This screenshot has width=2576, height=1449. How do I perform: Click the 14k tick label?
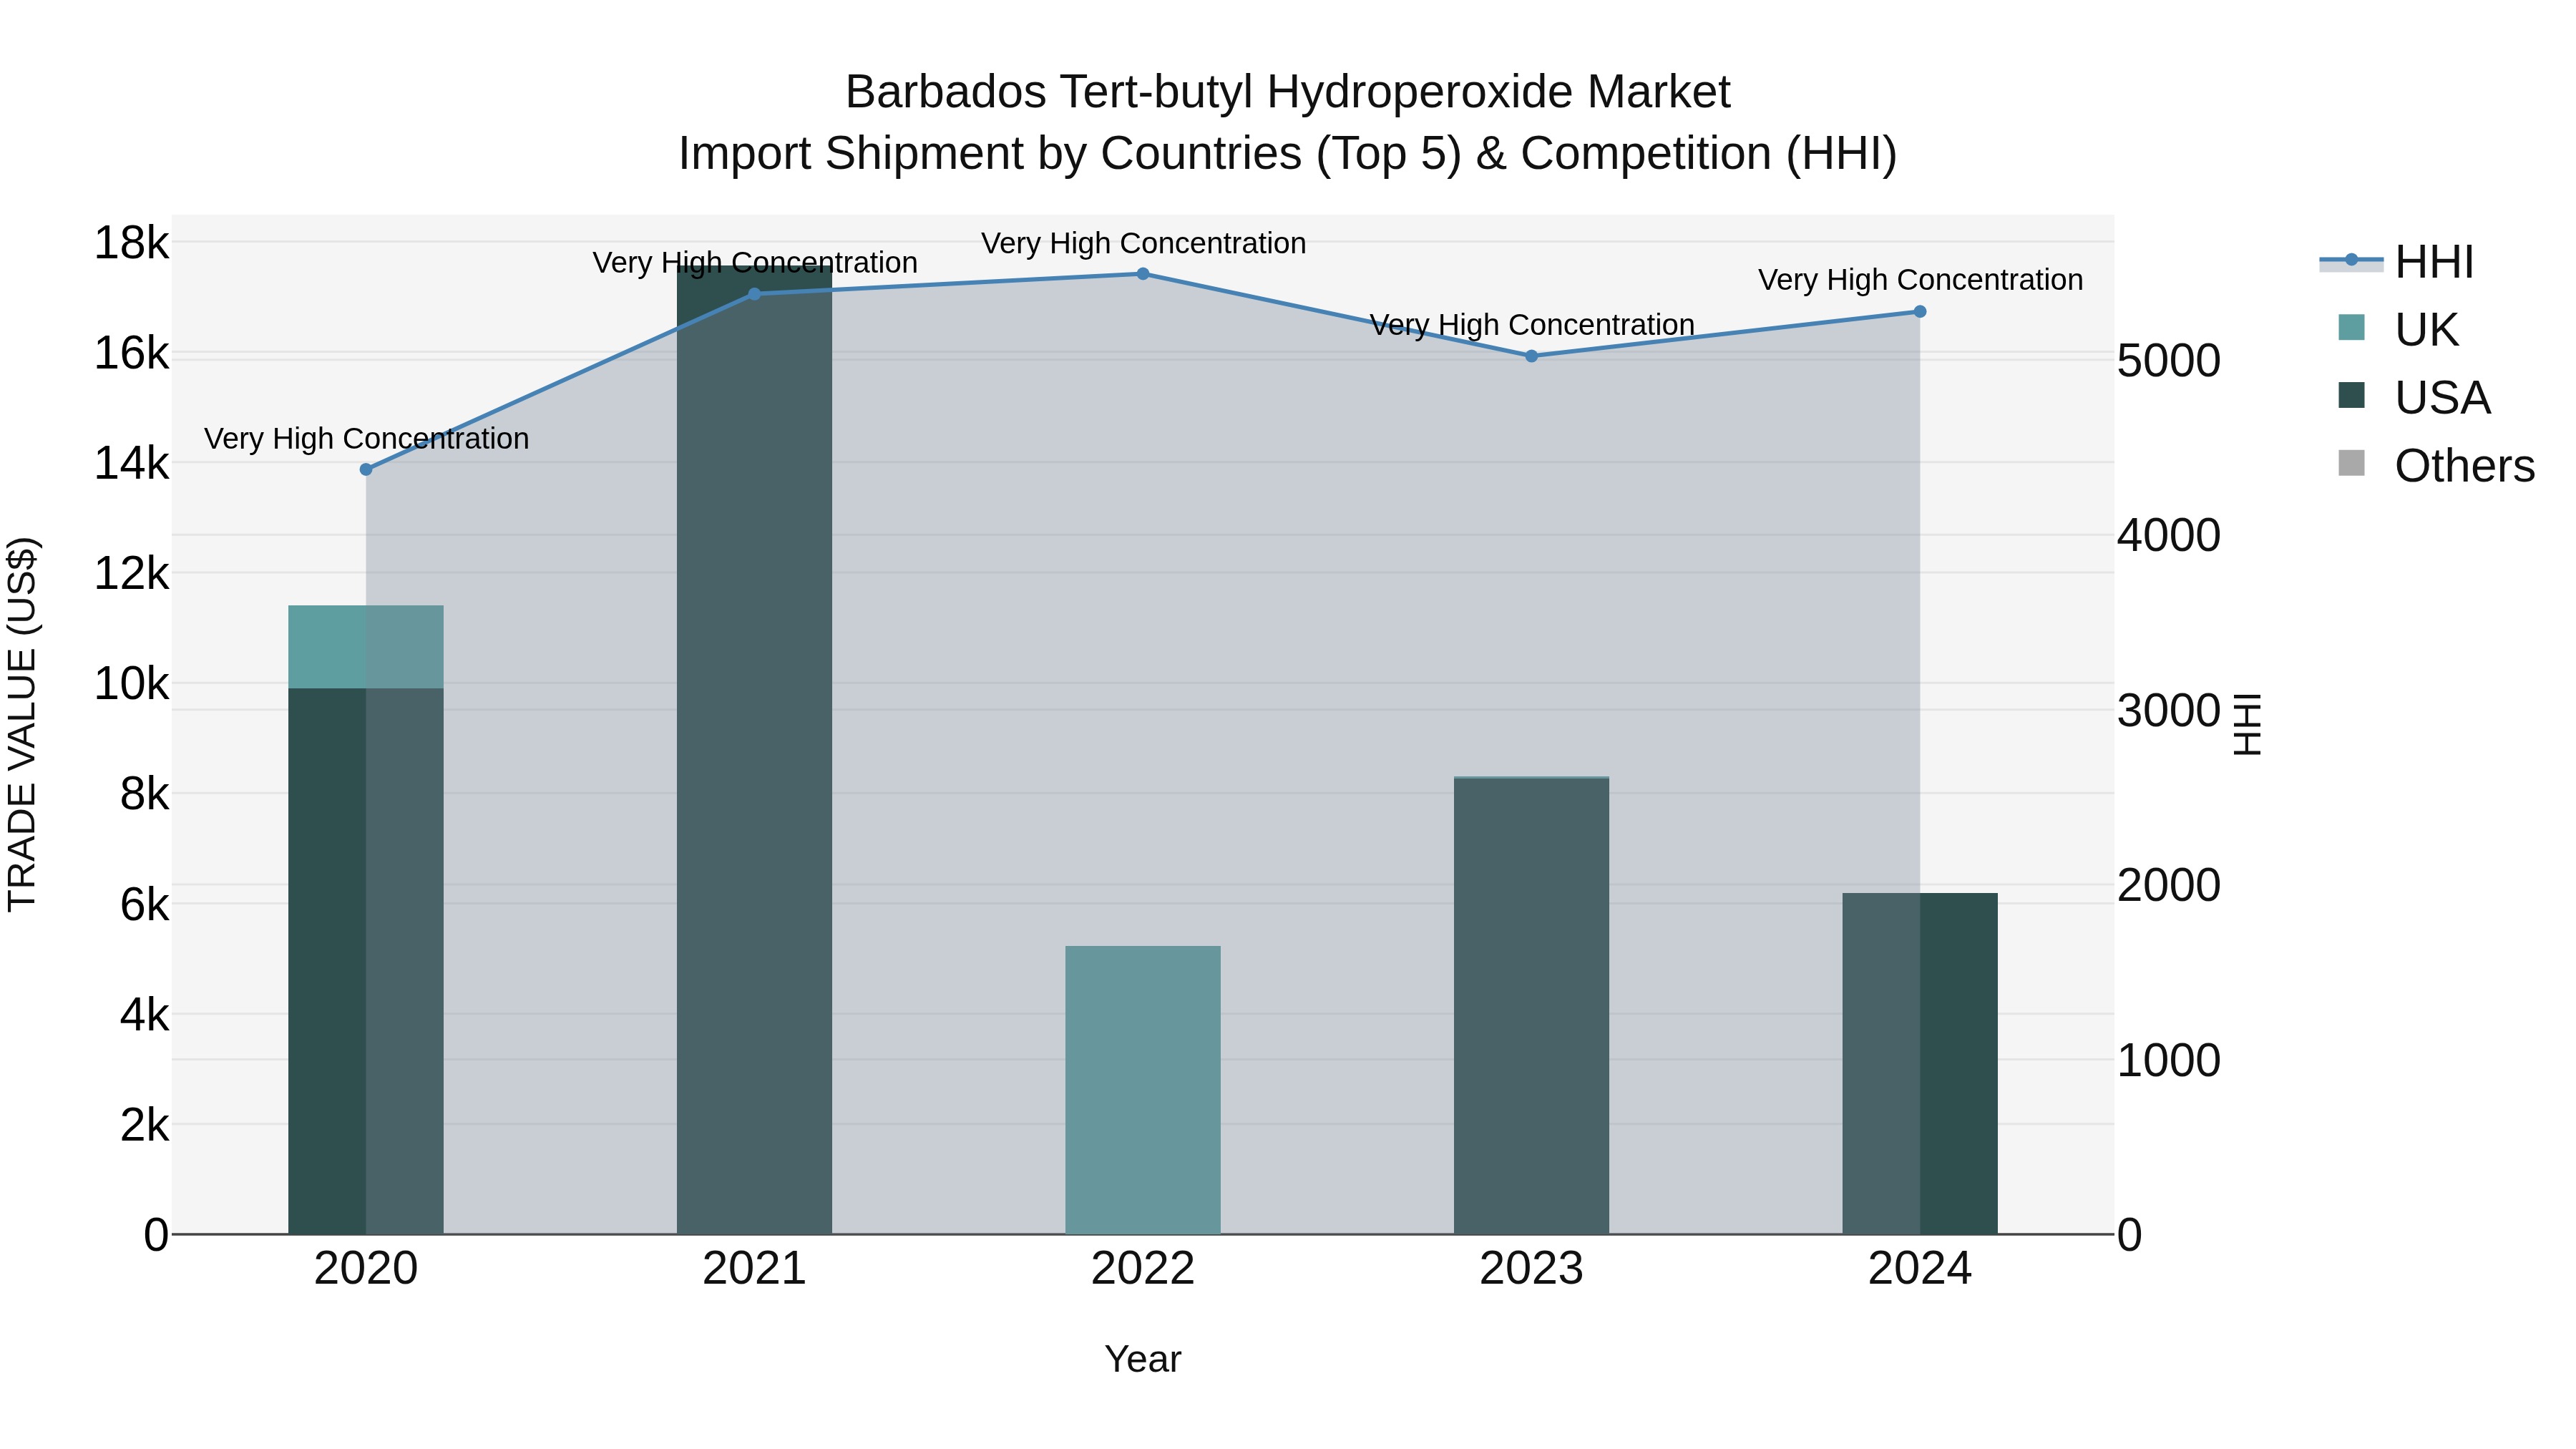(131, 463)
